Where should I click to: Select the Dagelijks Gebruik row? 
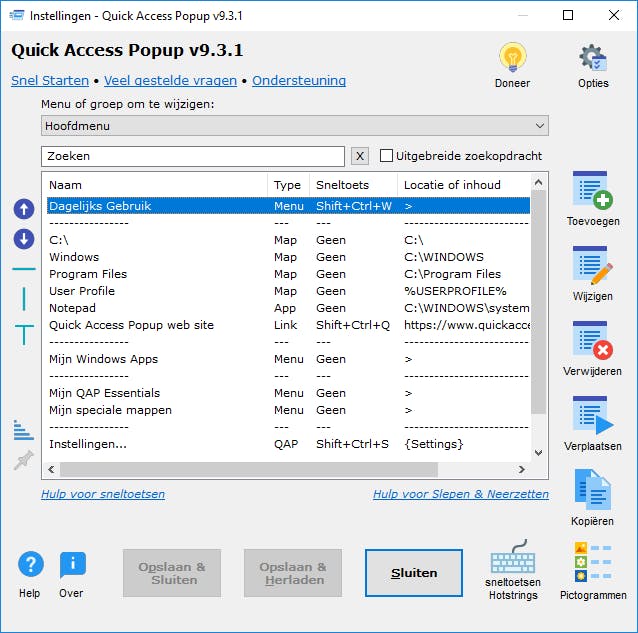click(288, 206)
